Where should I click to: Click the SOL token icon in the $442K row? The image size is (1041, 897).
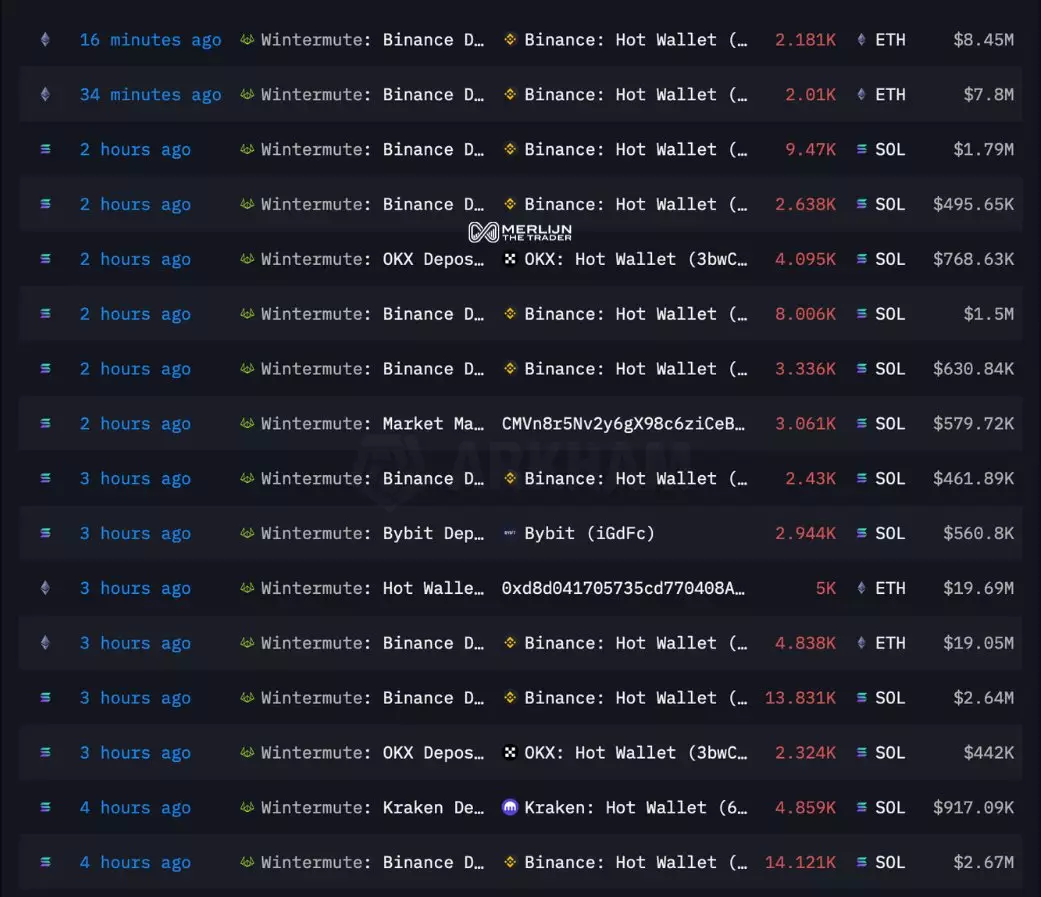(x=862, y=752)
